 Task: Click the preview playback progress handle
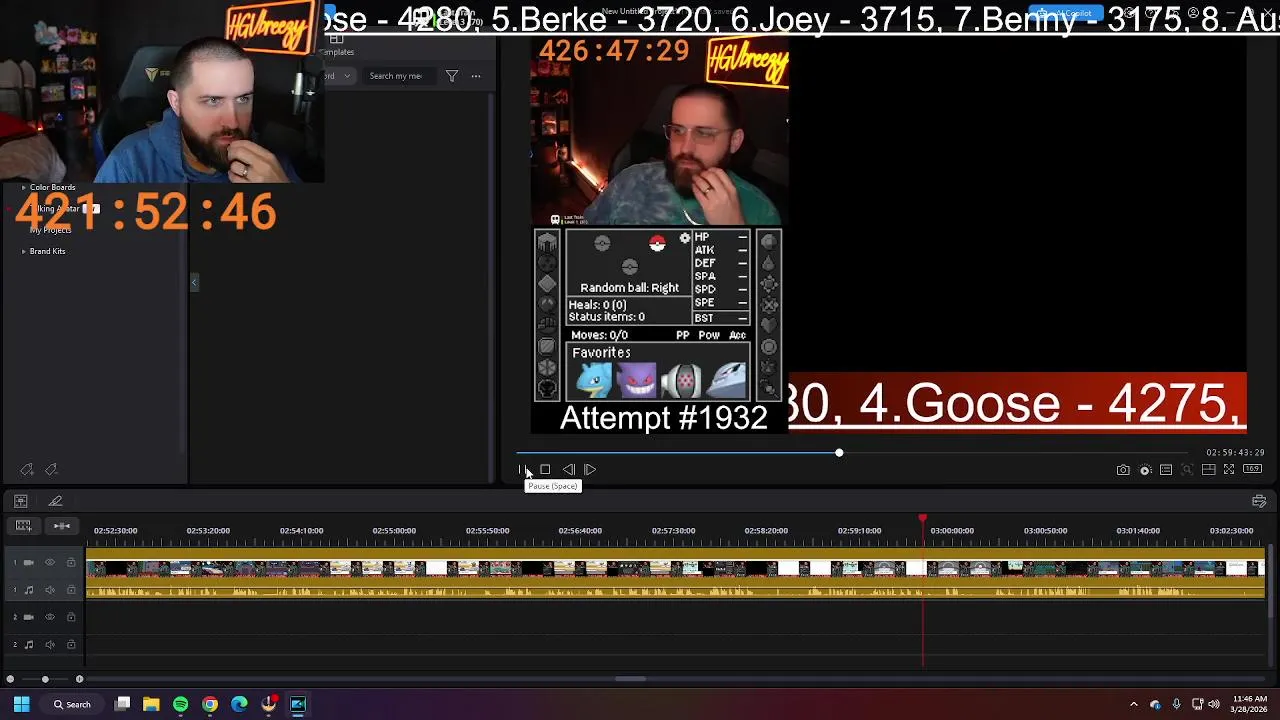(x=839, y=453)
